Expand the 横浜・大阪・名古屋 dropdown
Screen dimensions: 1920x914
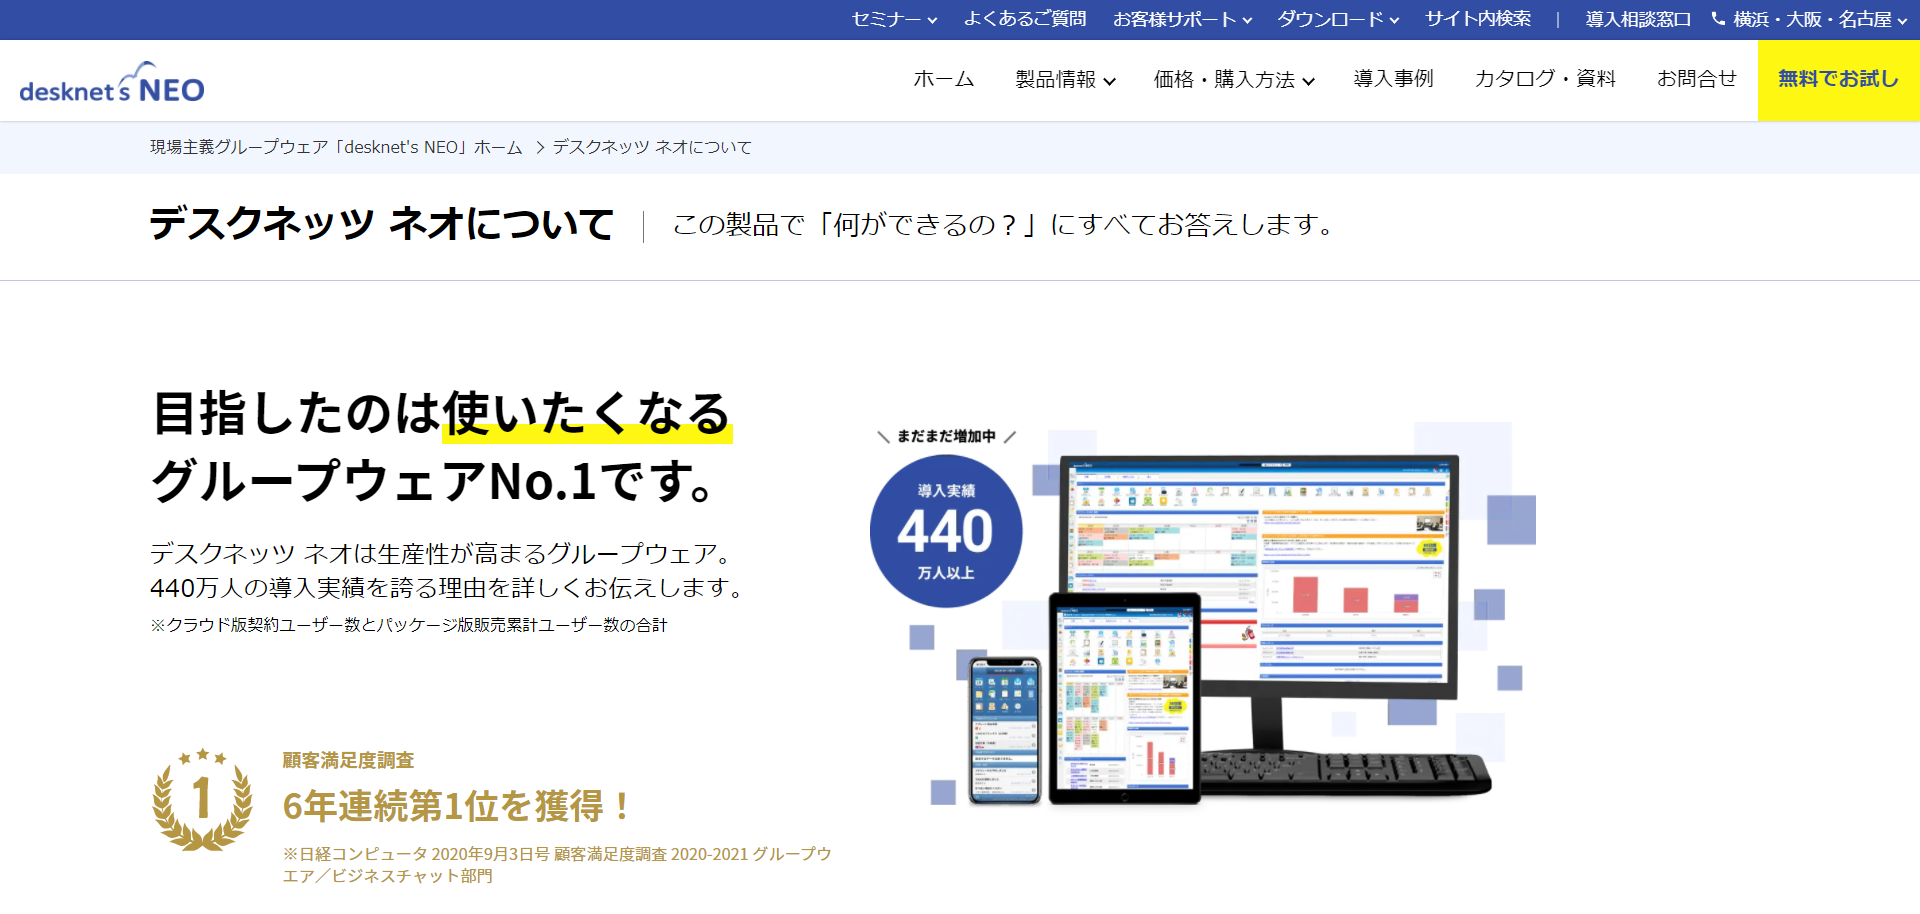1820,19
